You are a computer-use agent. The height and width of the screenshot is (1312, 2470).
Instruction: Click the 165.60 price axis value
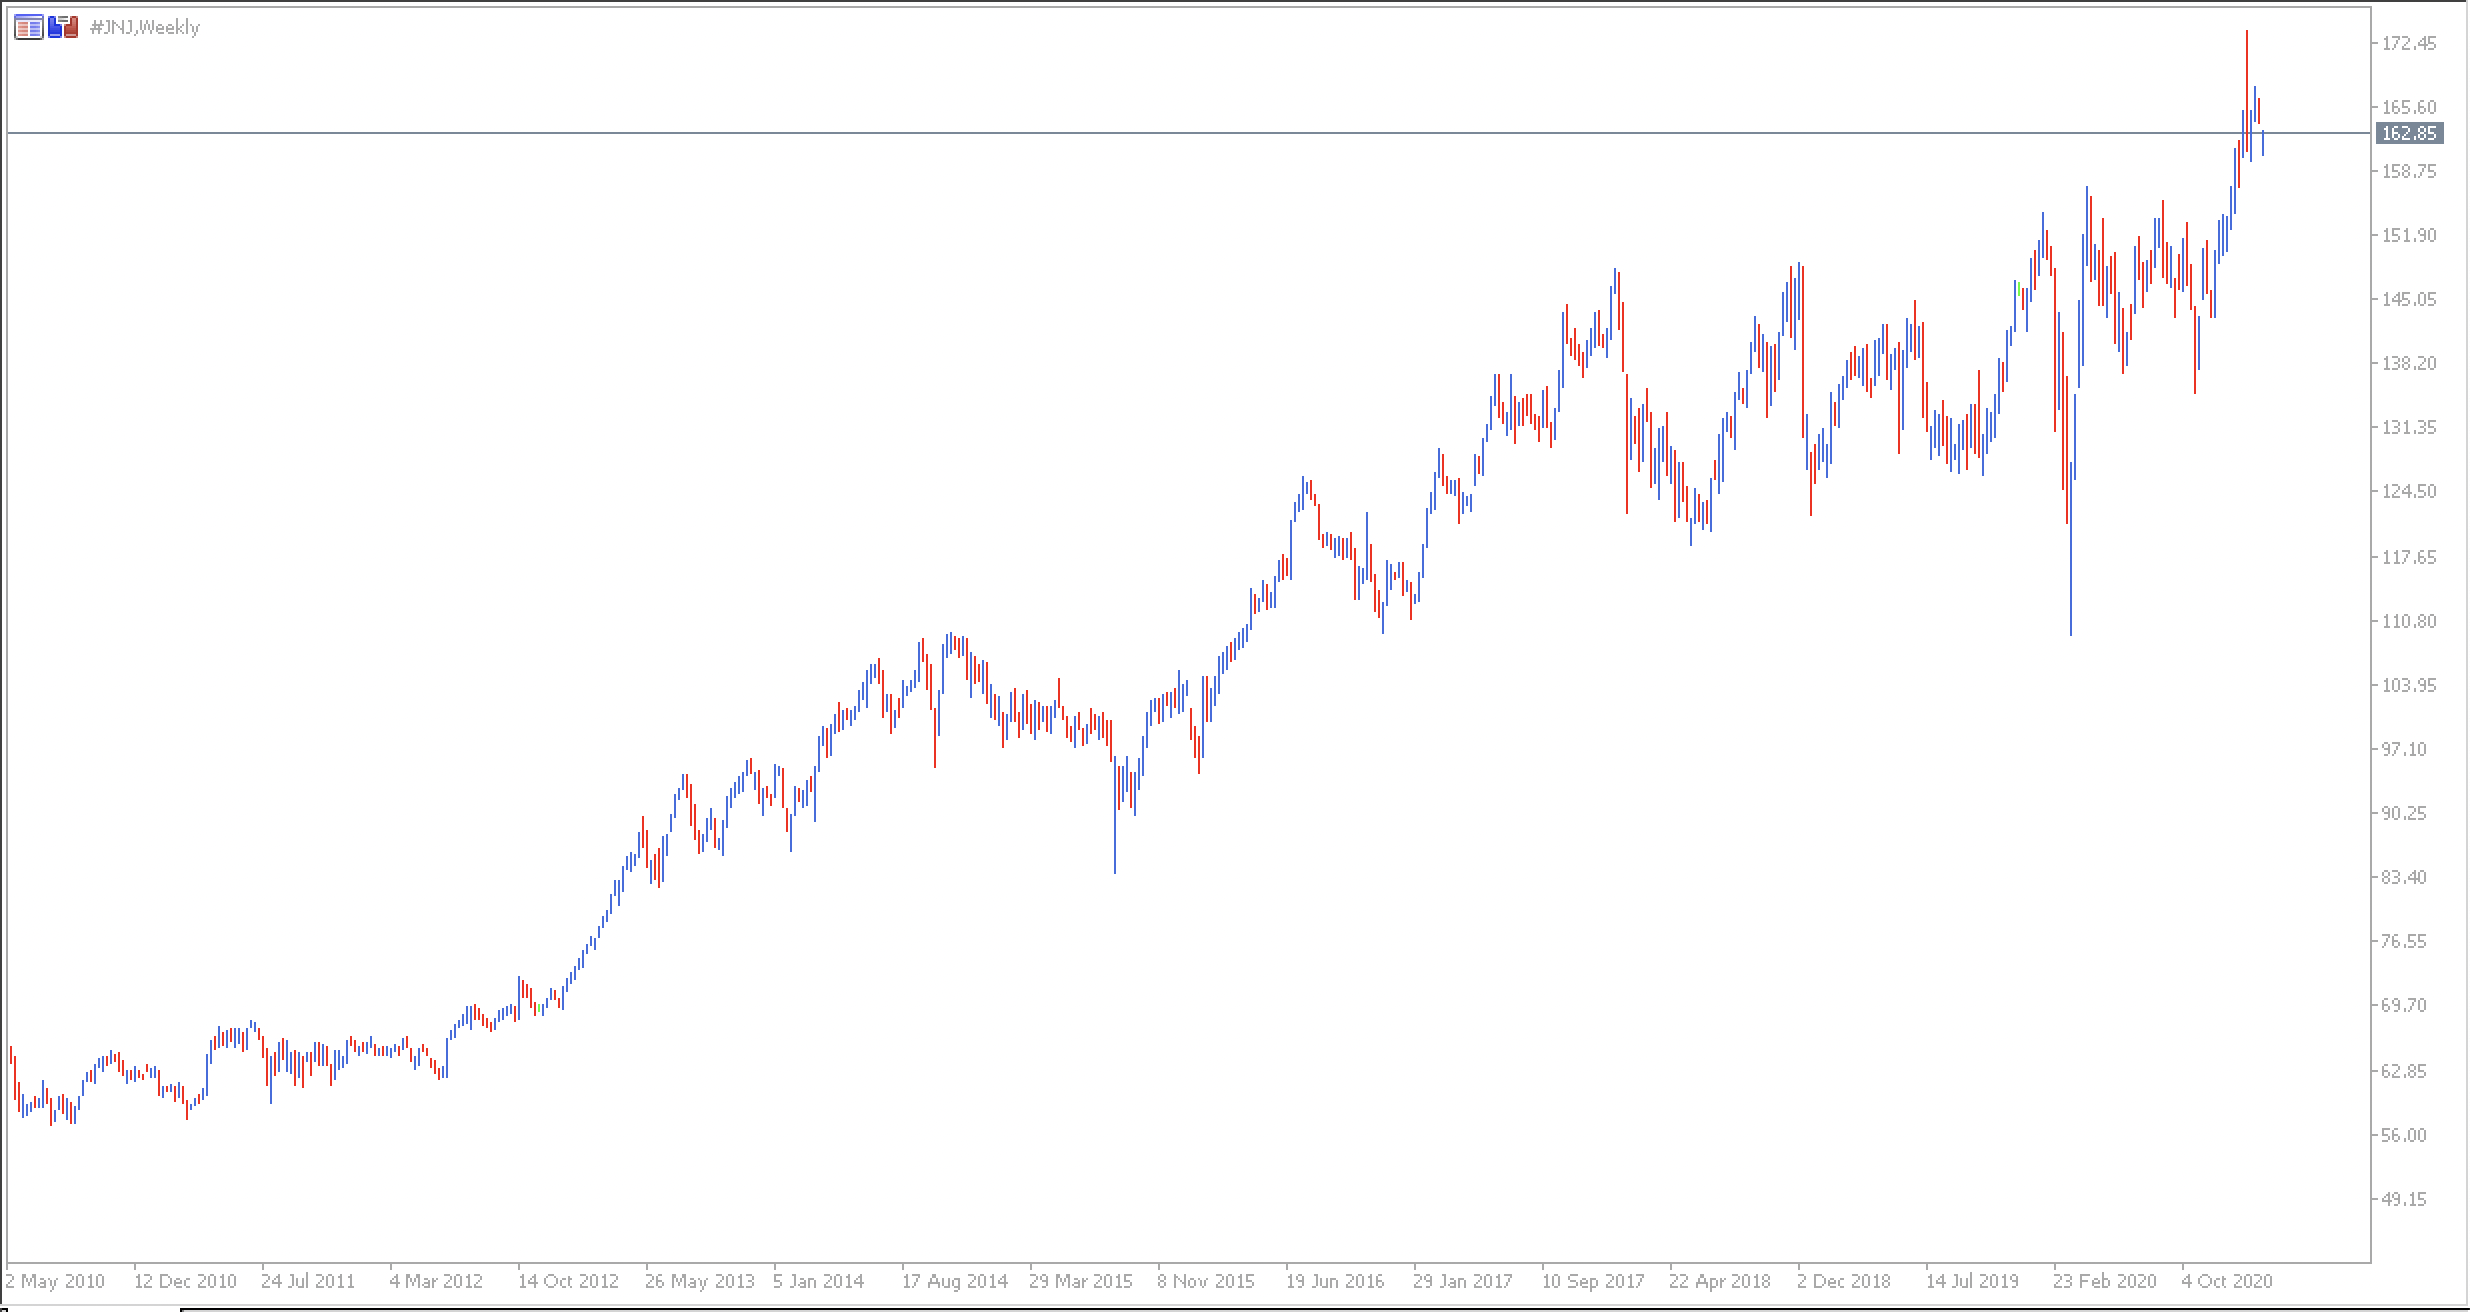click(2409, 107)
